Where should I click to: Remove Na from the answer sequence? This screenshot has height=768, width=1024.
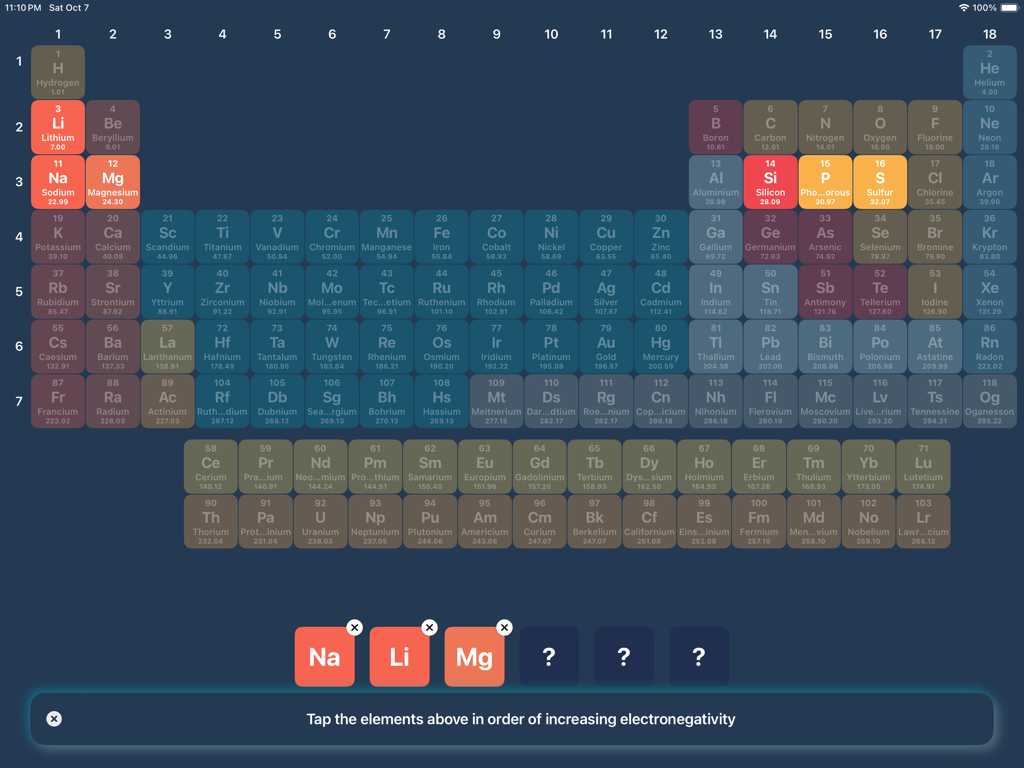[354, 628]
